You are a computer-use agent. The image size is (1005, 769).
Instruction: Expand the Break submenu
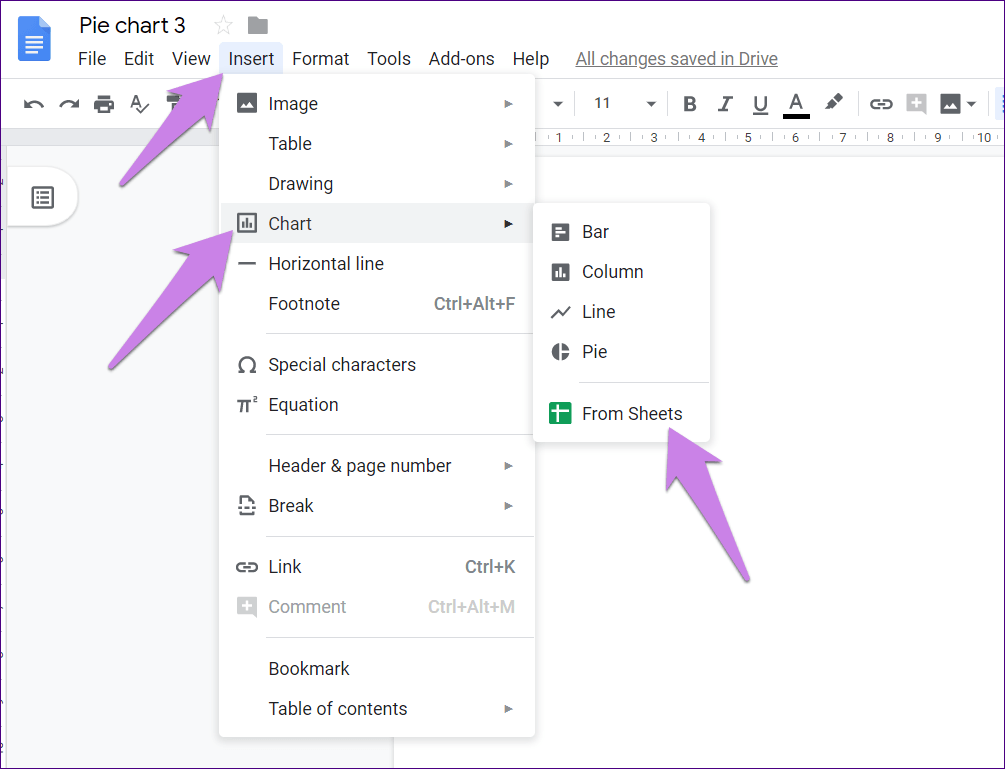coord(377,506)
